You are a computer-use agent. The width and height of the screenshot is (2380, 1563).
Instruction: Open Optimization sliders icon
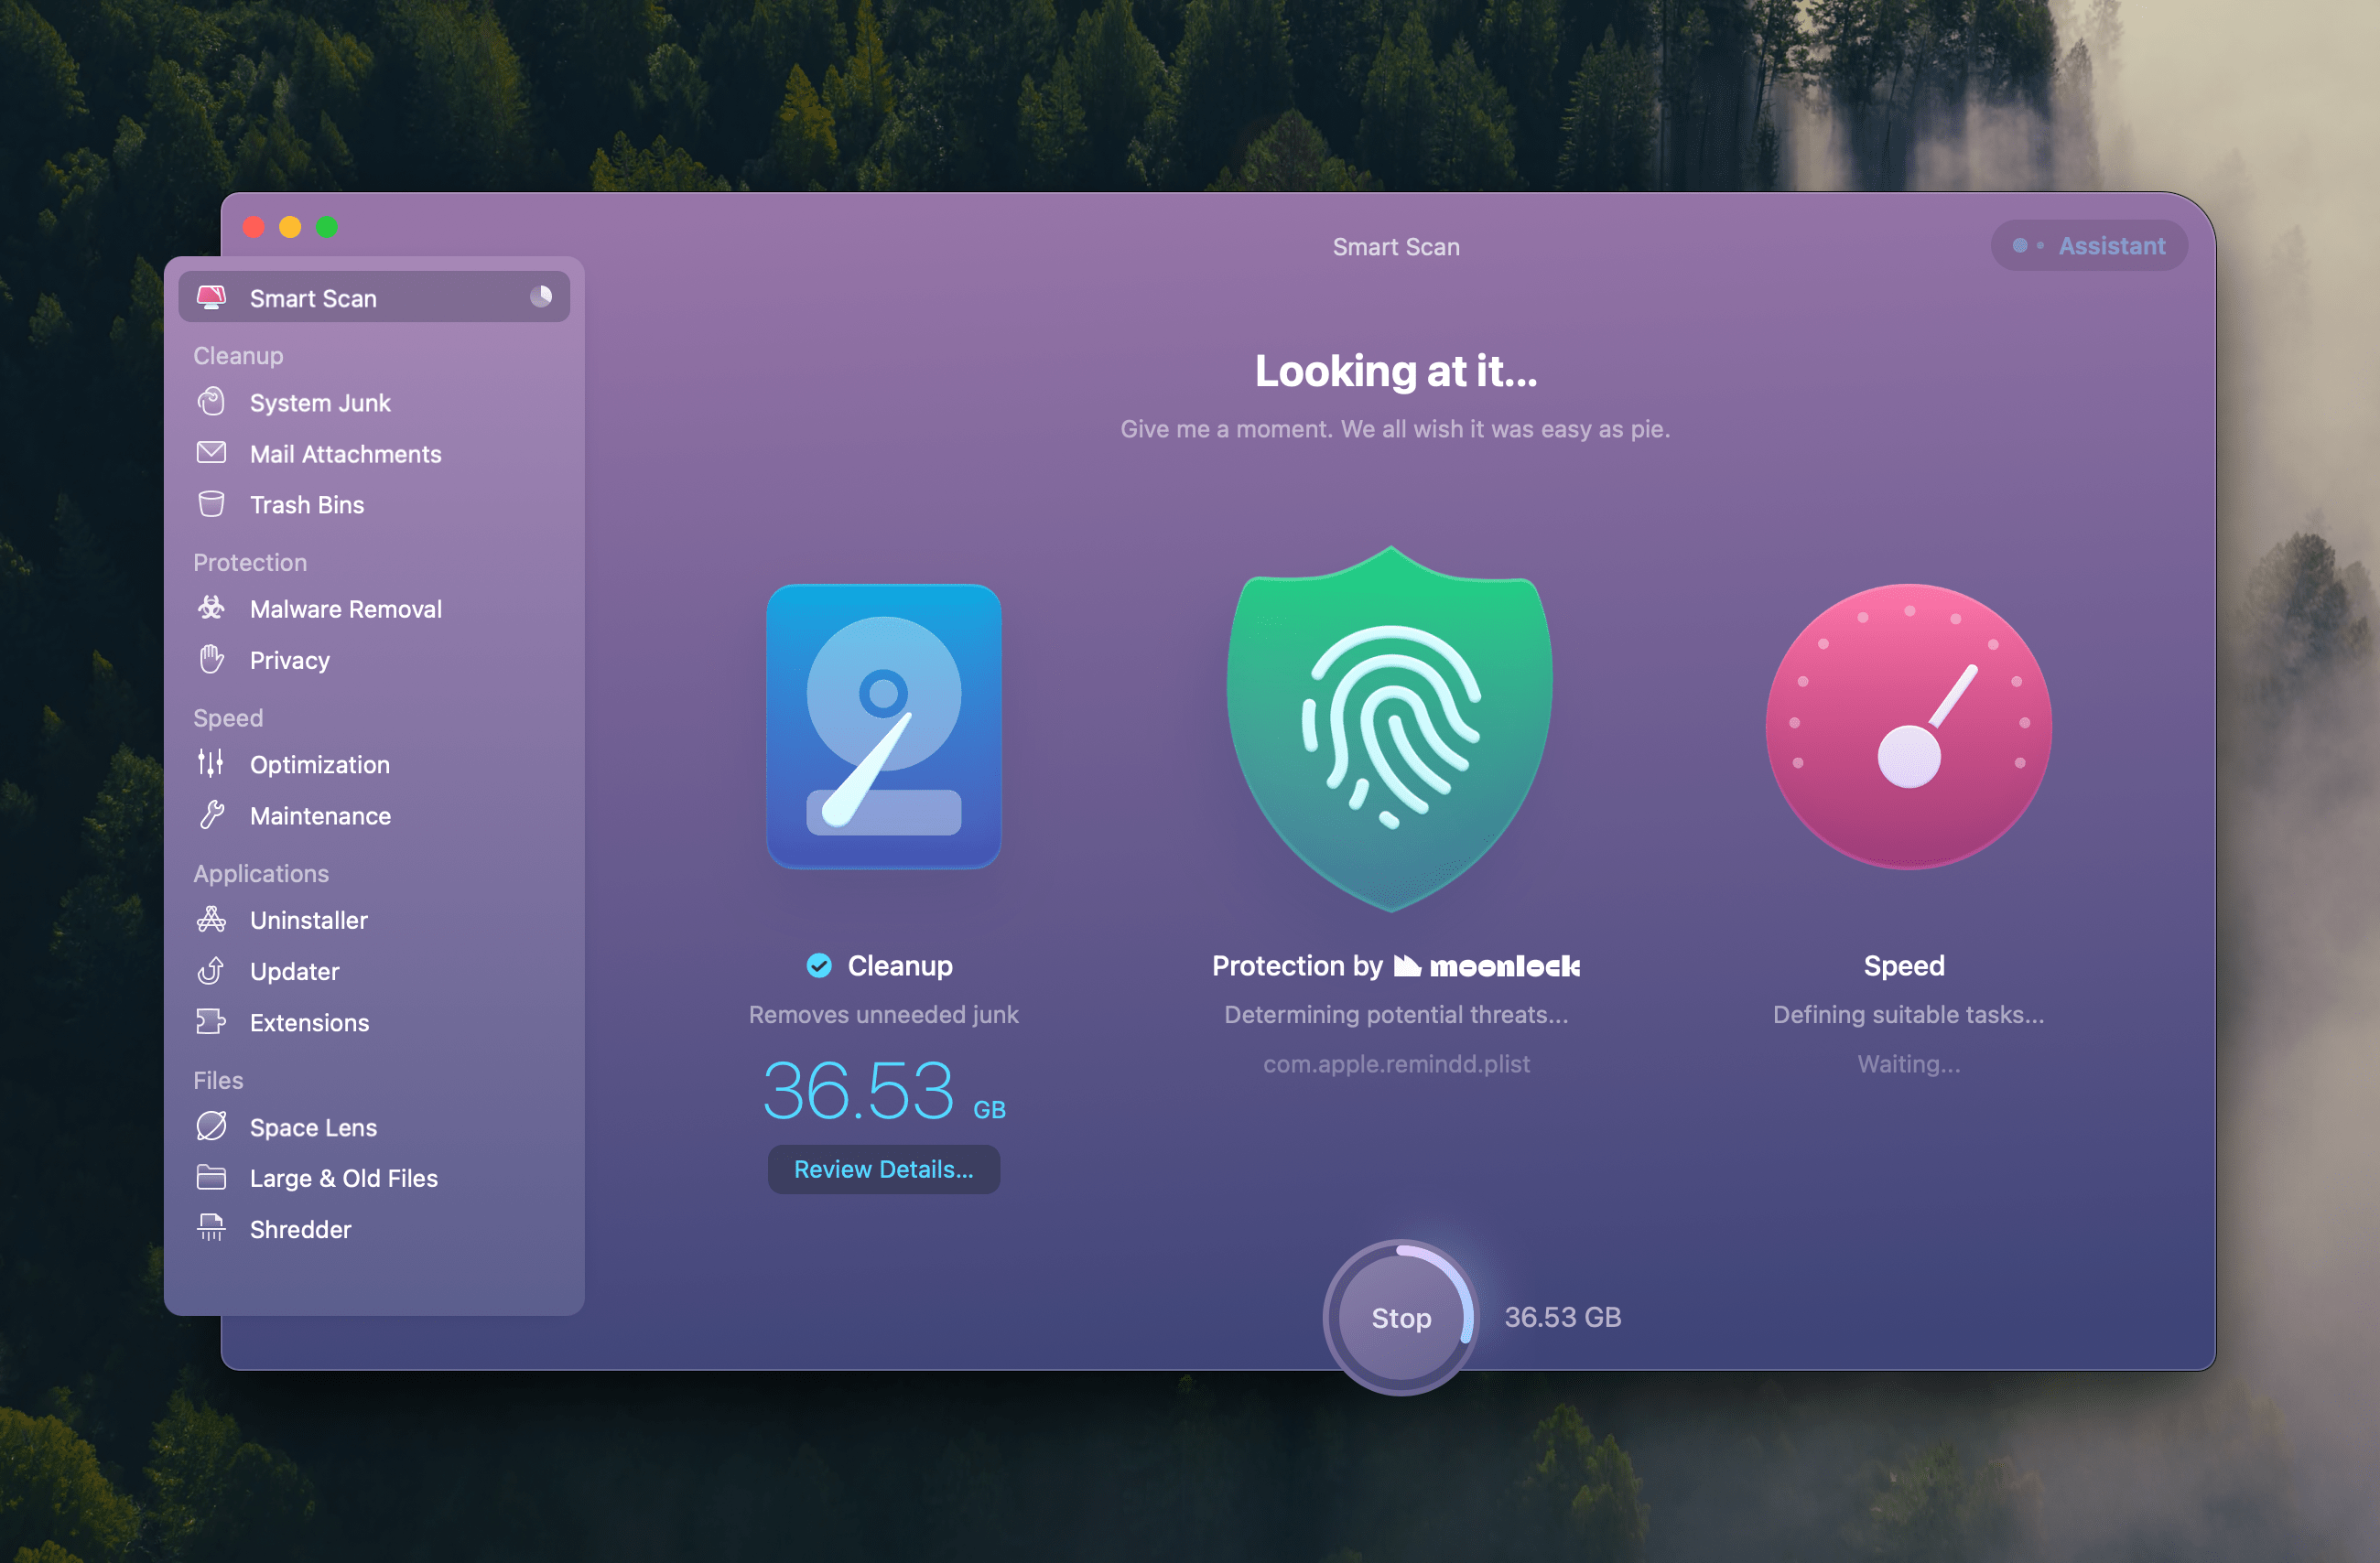pyautogui.click(x=211, y=763)
